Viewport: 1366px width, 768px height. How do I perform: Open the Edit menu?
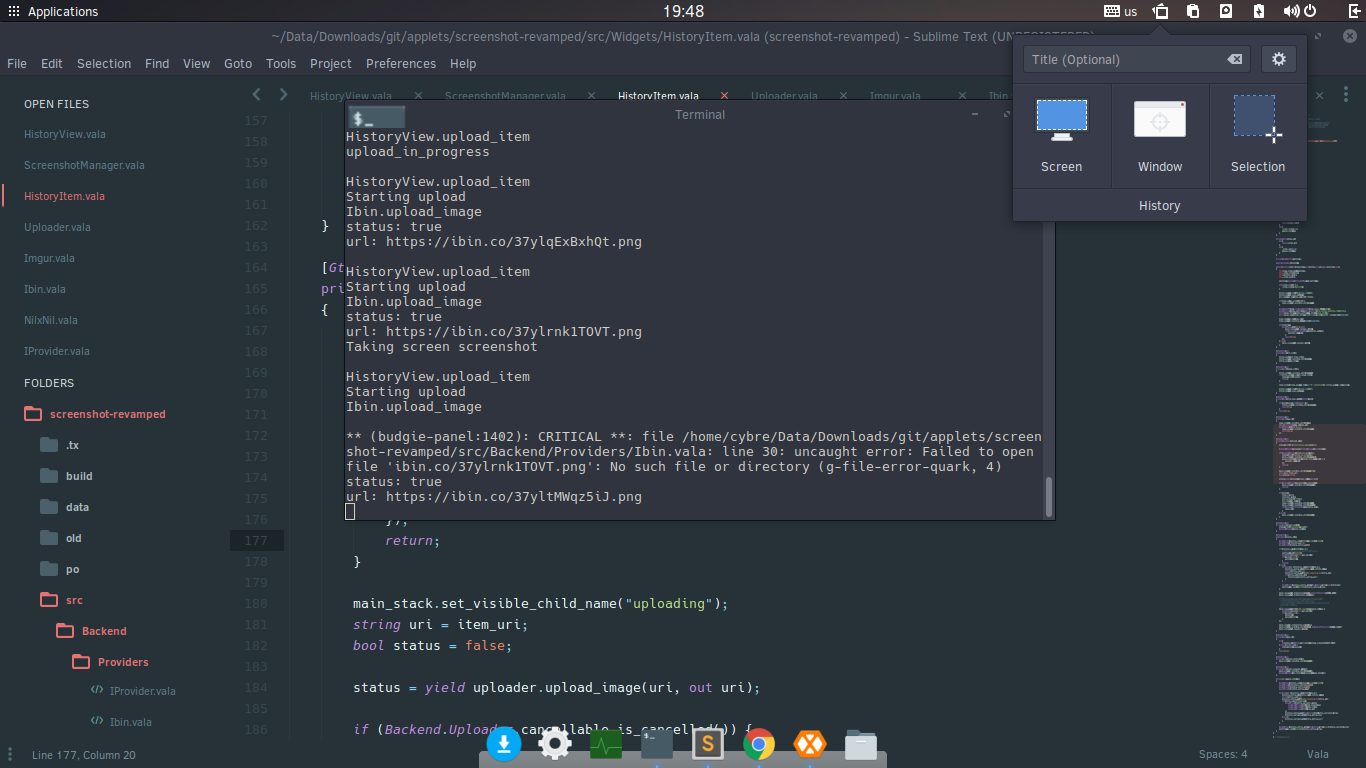[x=52, y=63]
